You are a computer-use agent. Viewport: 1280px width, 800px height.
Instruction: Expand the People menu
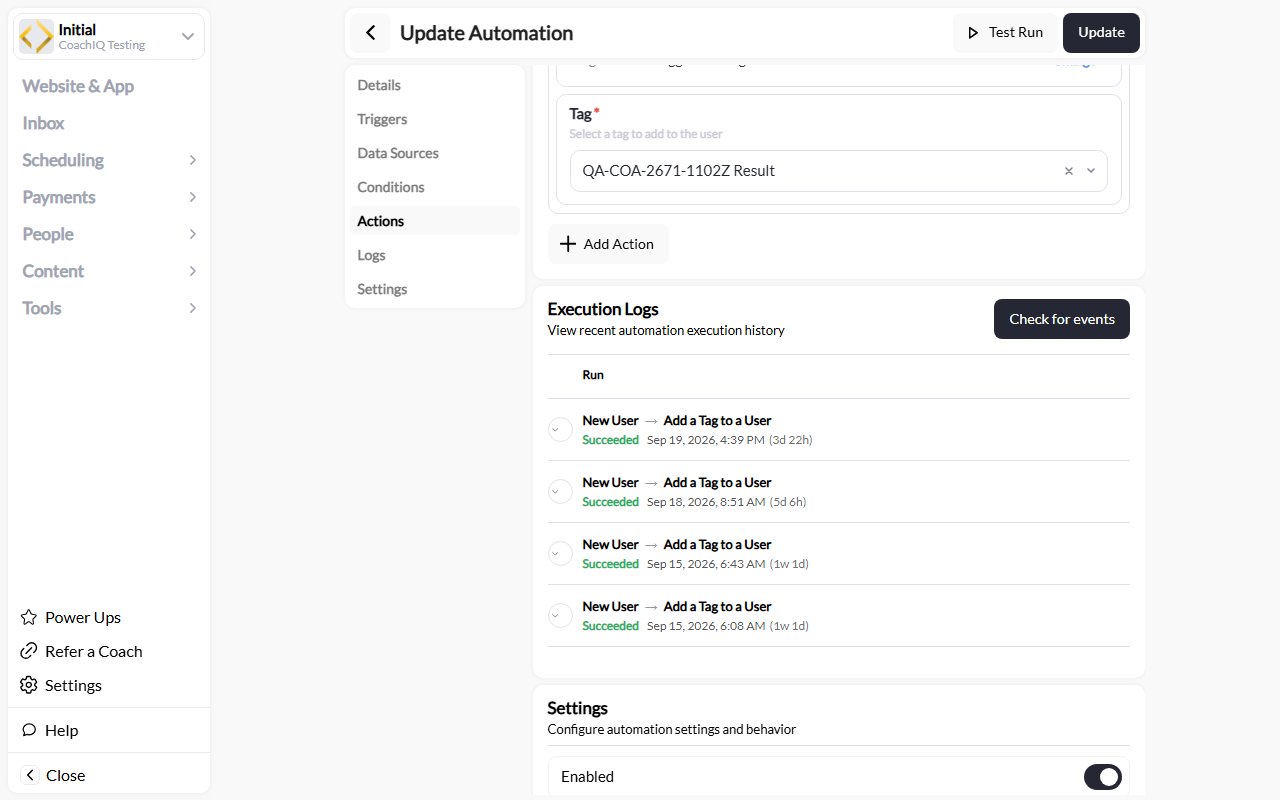click(193, 234)
